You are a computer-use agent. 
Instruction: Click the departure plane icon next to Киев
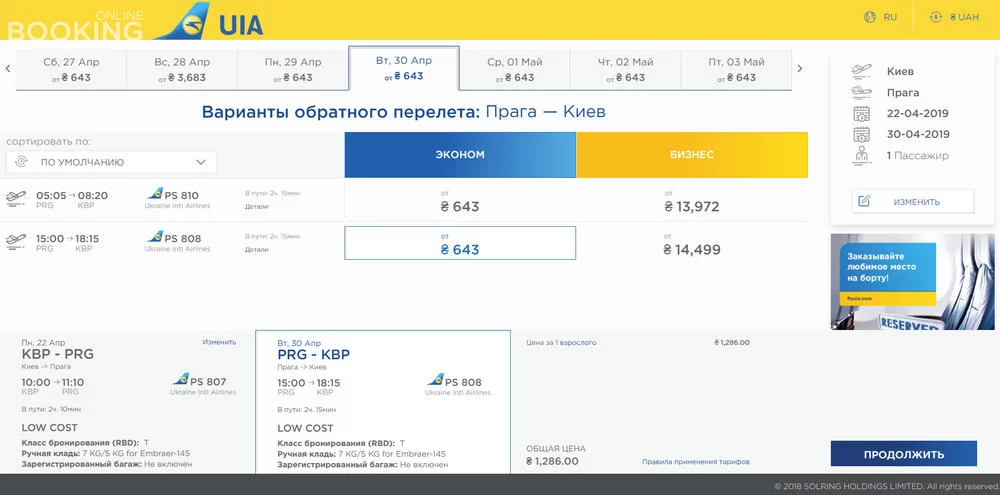point(861,71)
